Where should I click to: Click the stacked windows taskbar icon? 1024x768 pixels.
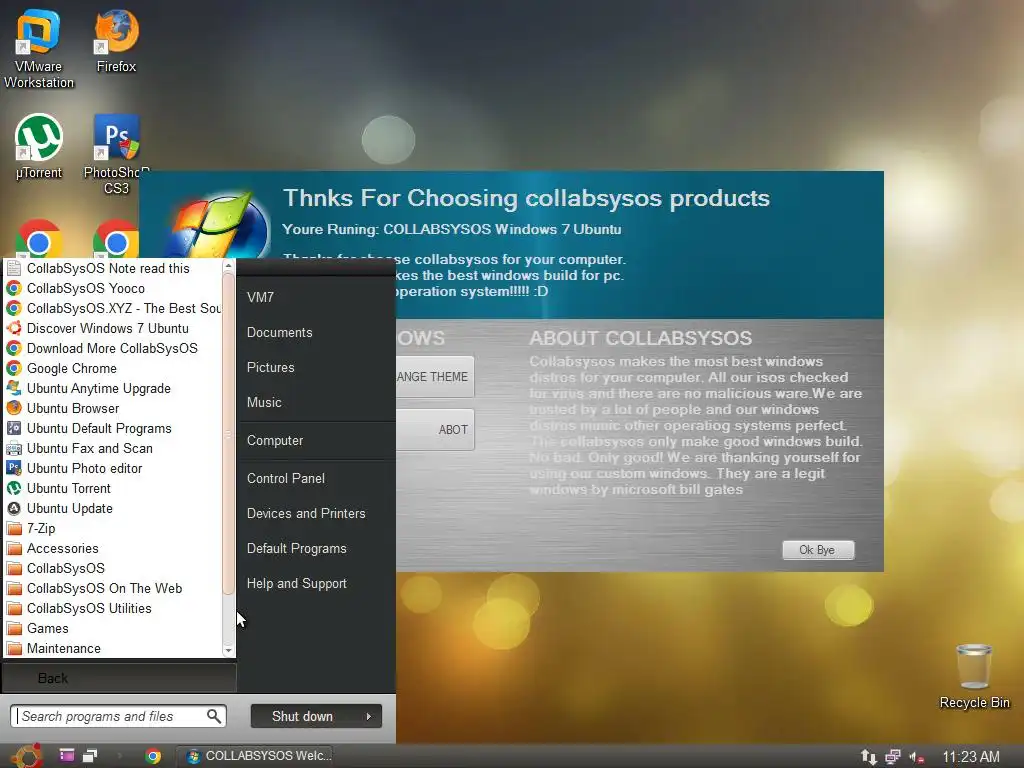click(90, 756)
